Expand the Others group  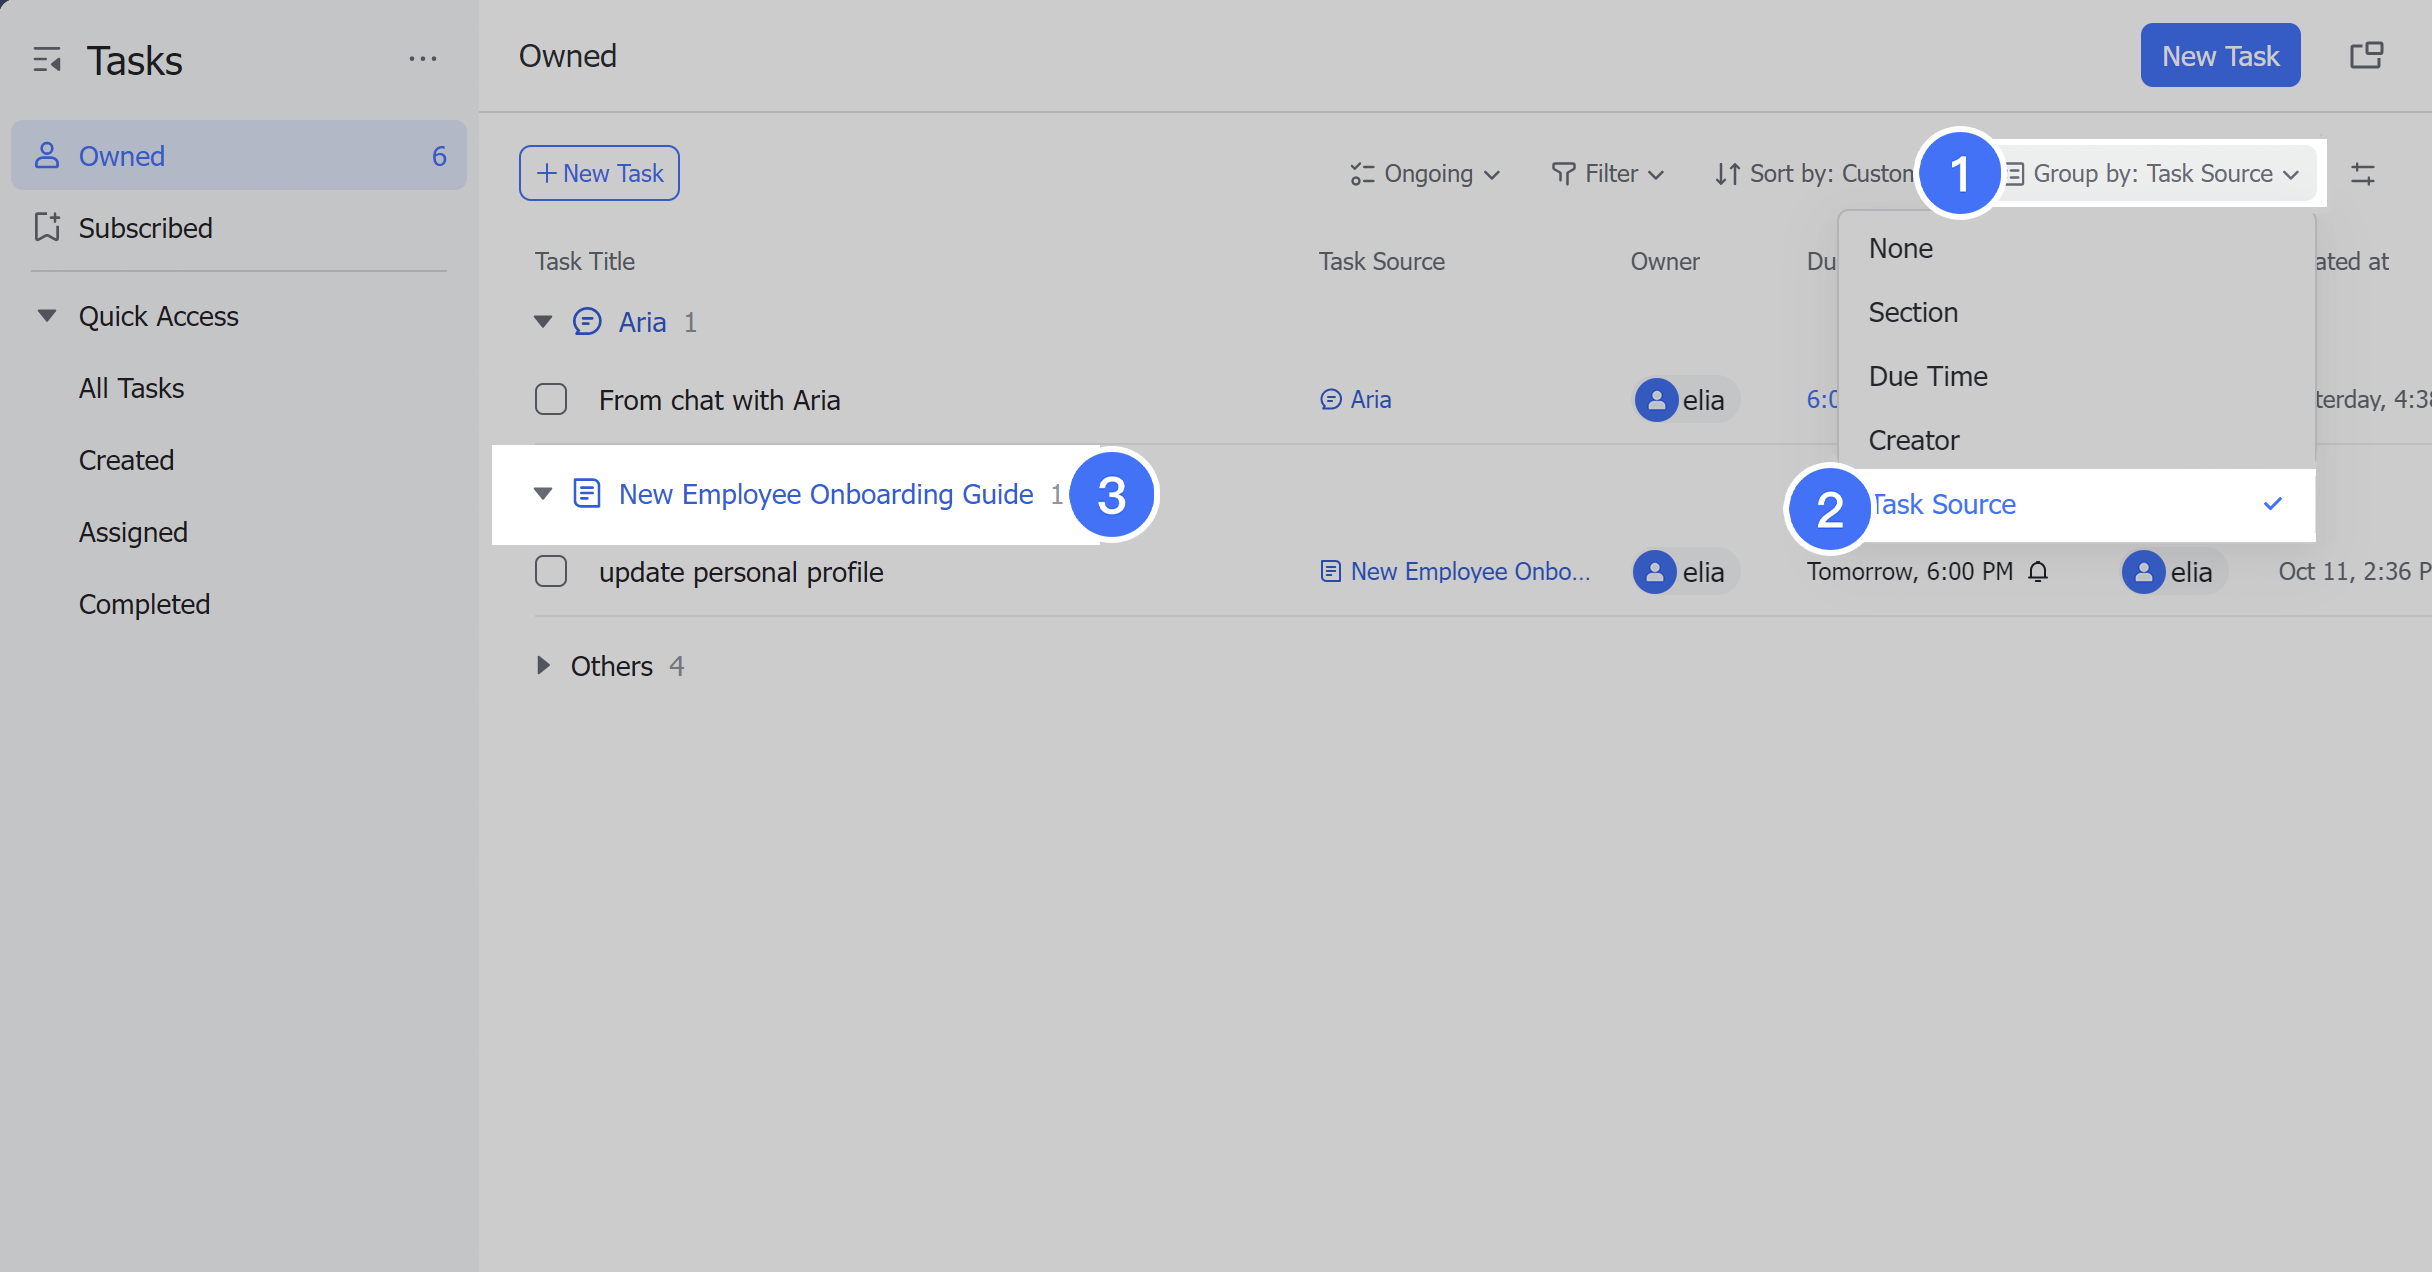(x=543, y=665)
